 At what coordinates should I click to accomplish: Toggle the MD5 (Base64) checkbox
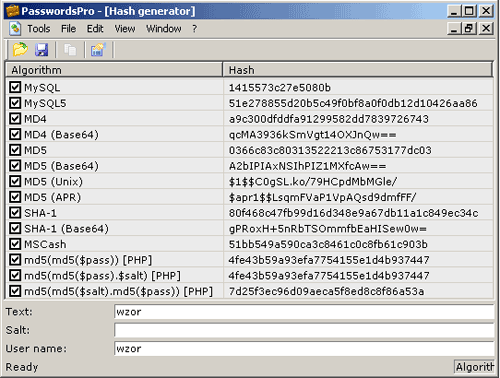coord(15,166)
